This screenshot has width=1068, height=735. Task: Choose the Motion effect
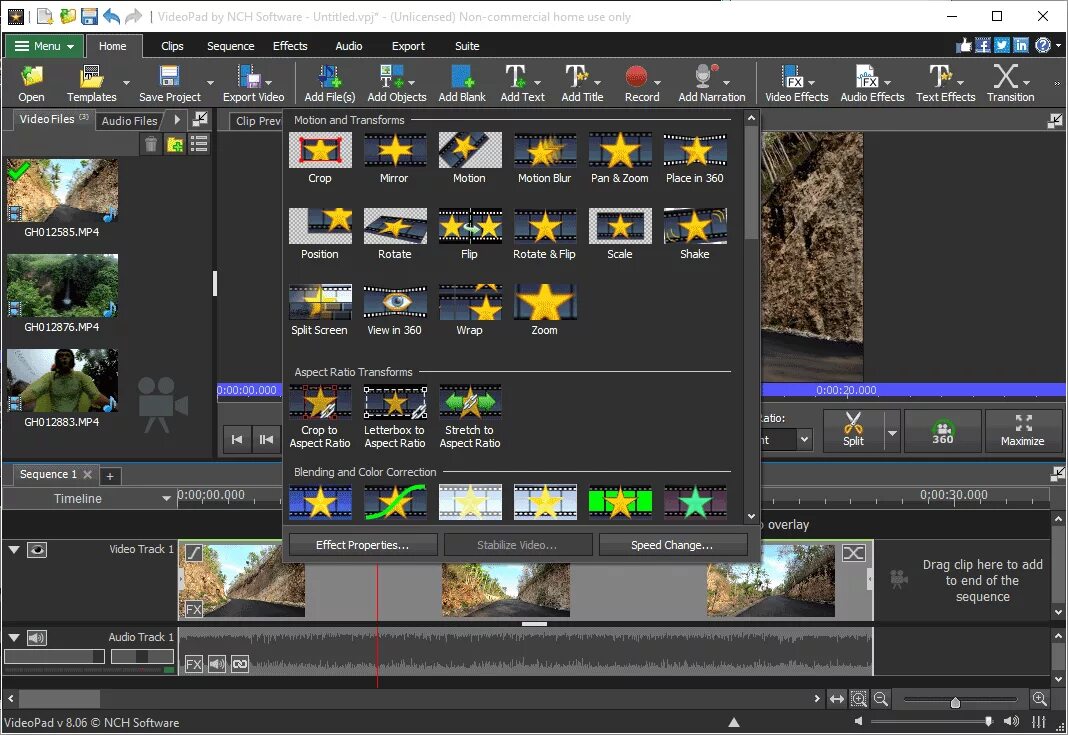click(x=469, y=158)
